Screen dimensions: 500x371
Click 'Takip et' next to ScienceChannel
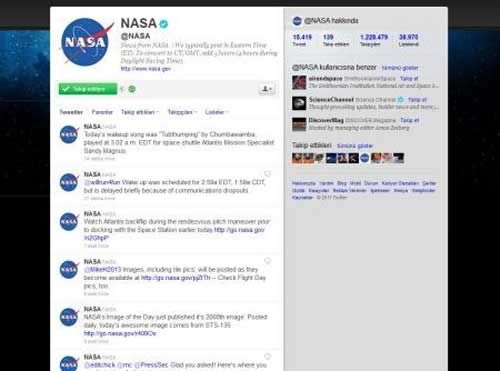coord(417,100)
